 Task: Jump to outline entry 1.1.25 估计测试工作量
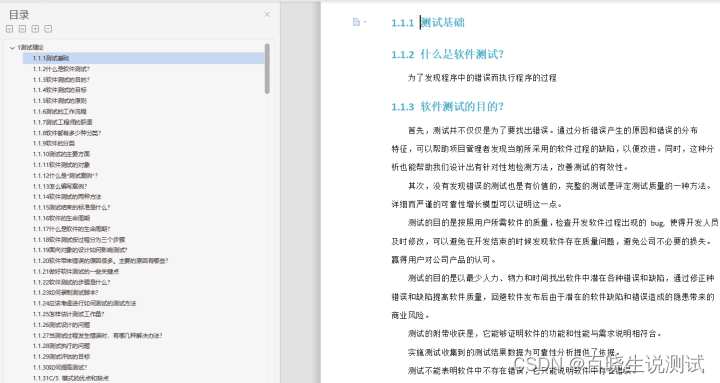pos(68,314)
